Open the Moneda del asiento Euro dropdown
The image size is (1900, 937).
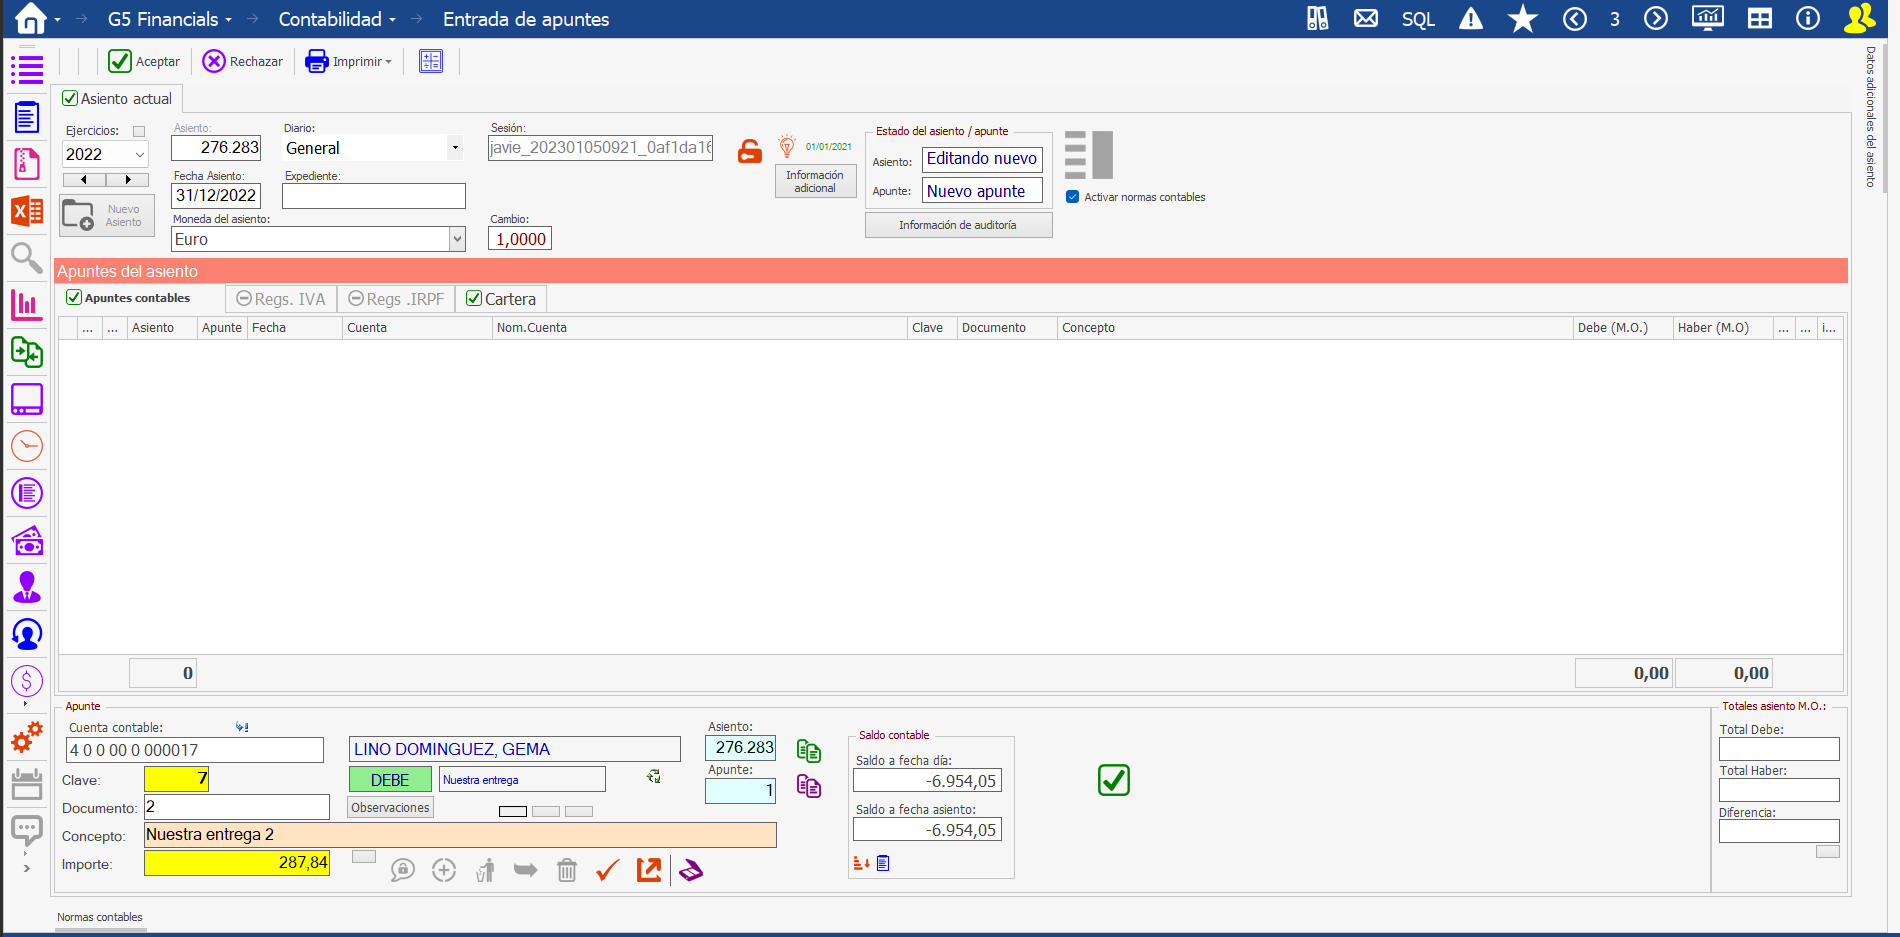pos(457,239)
